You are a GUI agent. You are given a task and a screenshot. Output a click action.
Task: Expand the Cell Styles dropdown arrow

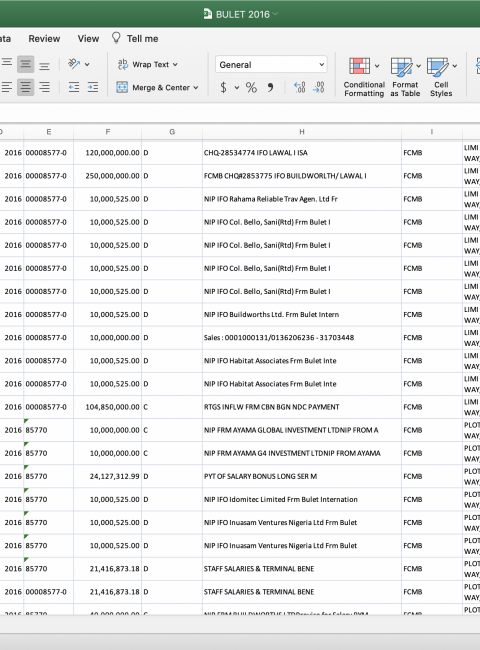point(455,66)
